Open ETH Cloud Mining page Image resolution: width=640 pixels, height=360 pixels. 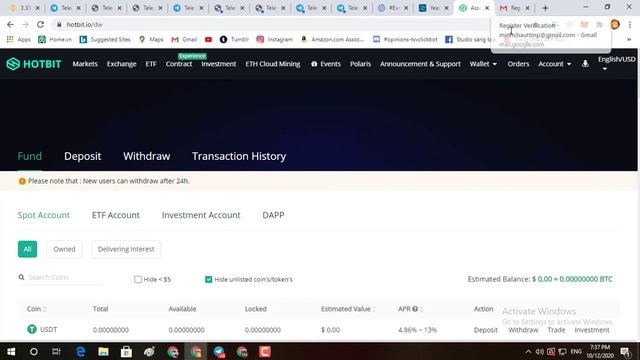point(273,64)
